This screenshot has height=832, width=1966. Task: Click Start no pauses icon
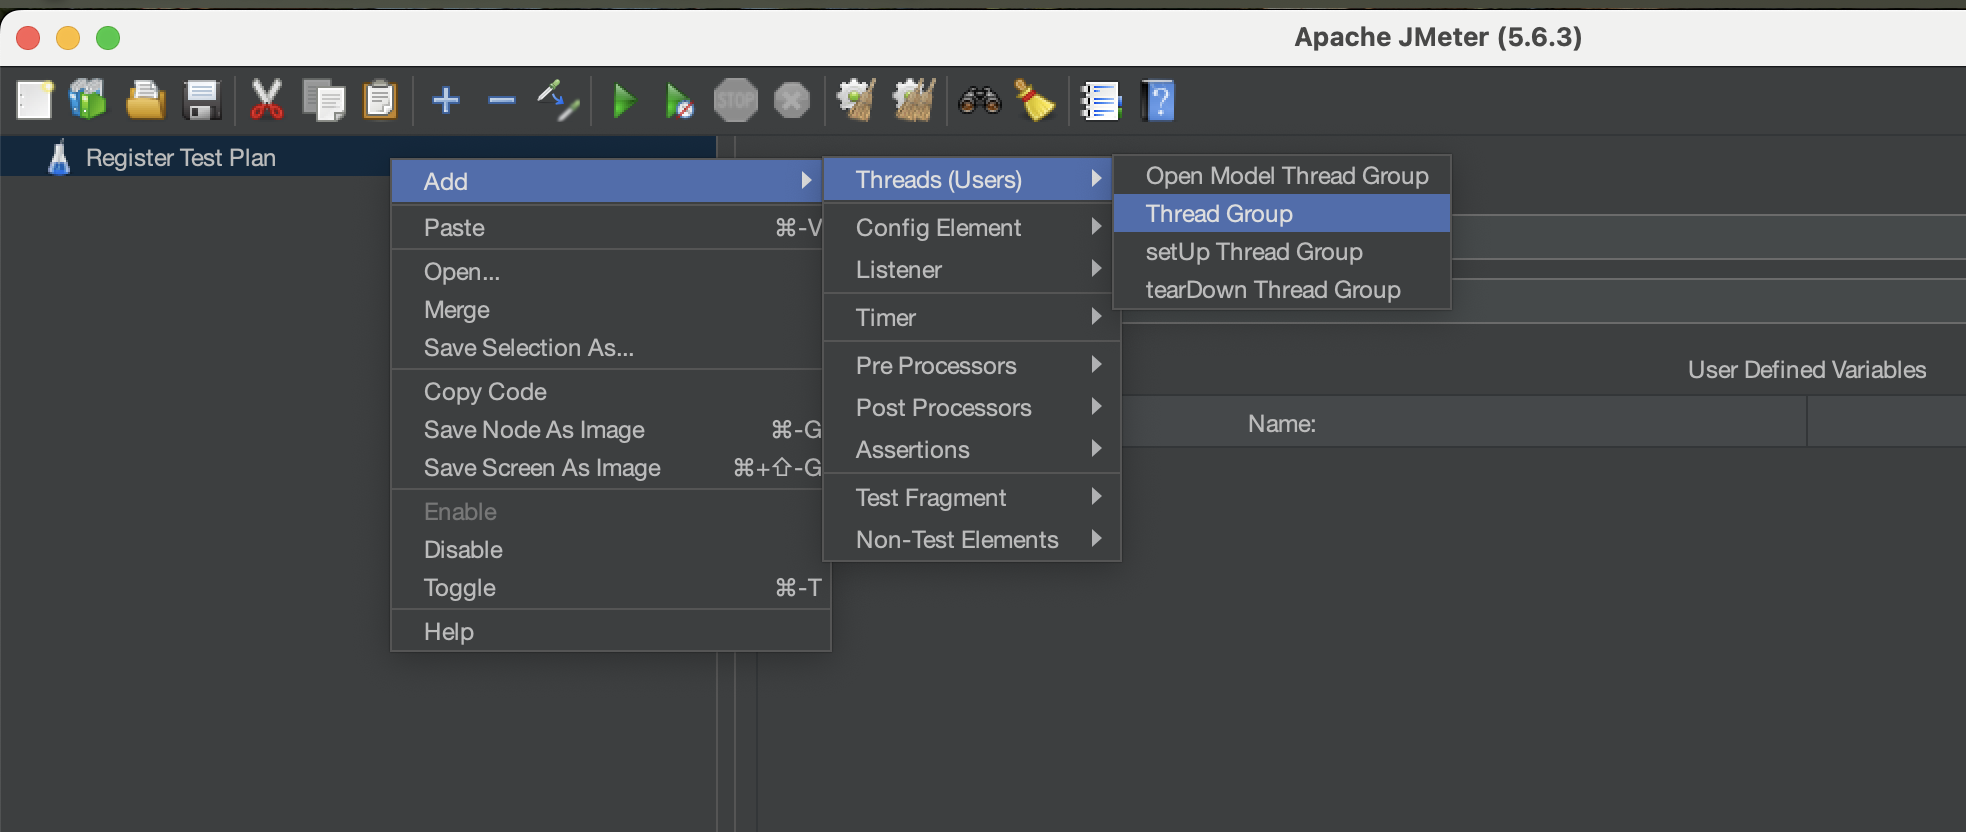pos(679,101)
